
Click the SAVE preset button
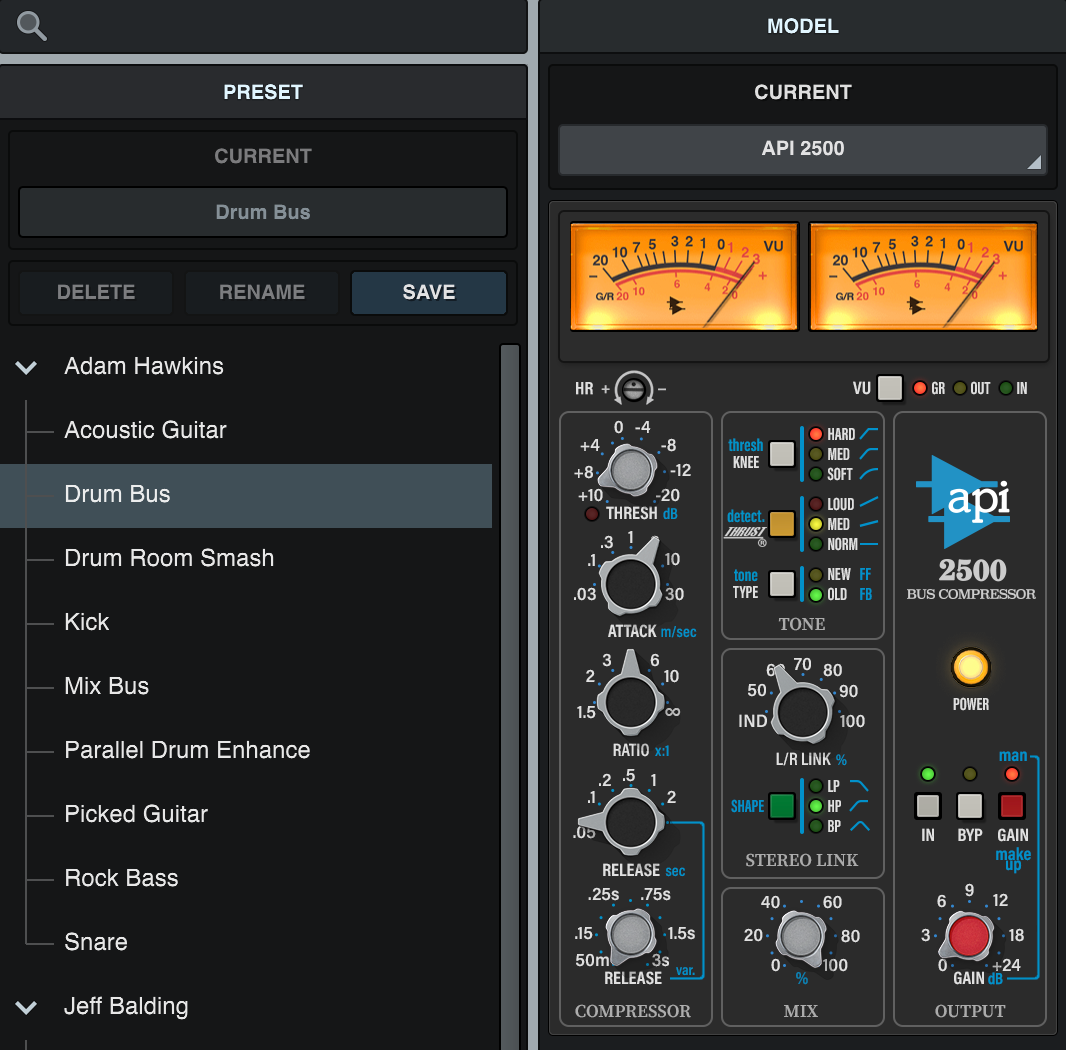pos(428,292)
